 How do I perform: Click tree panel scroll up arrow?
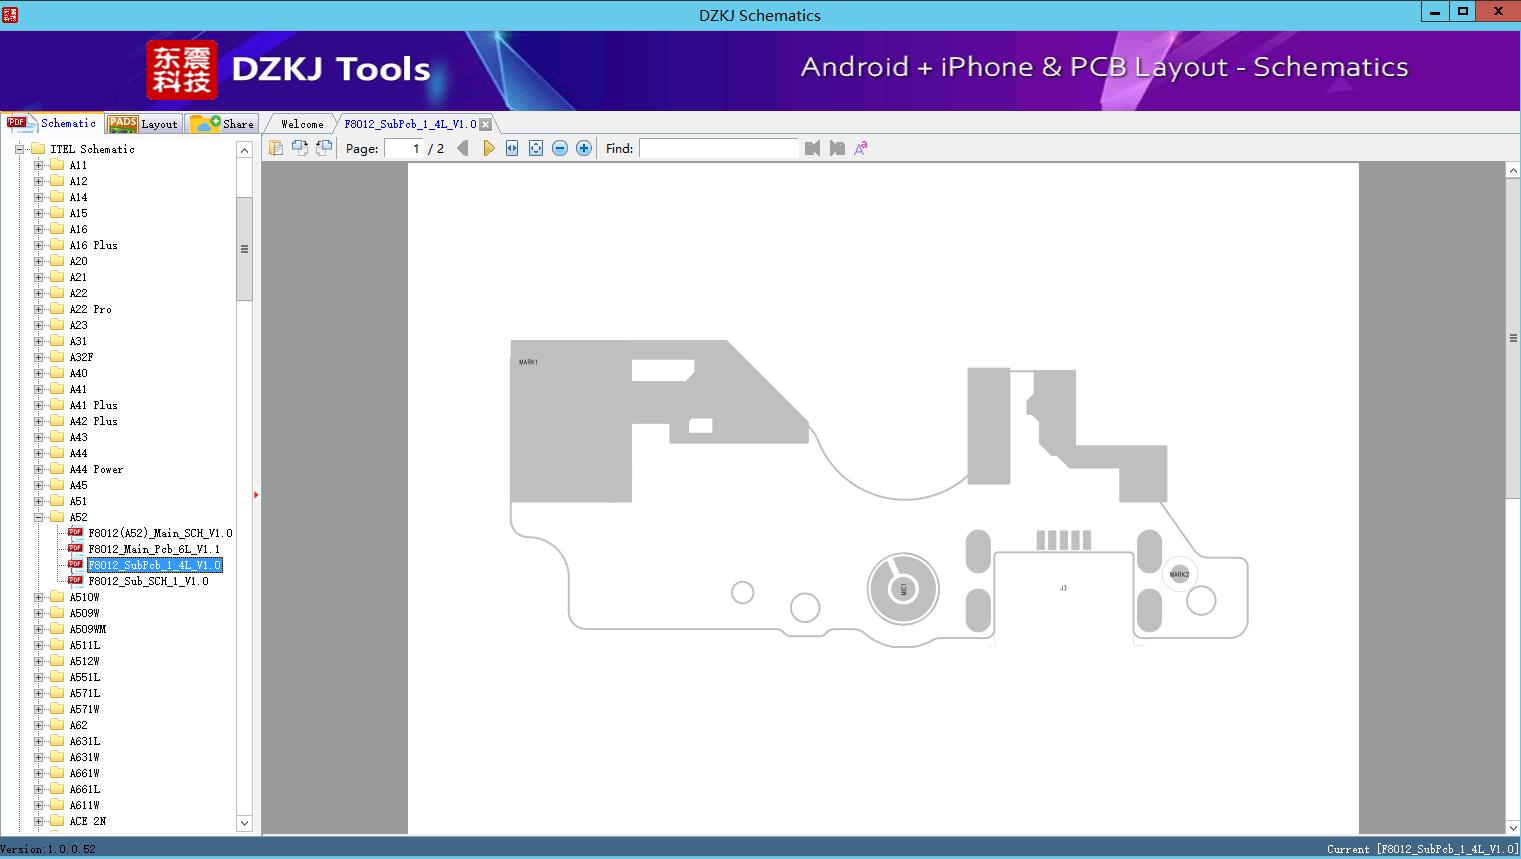click(x=244, y=150)
